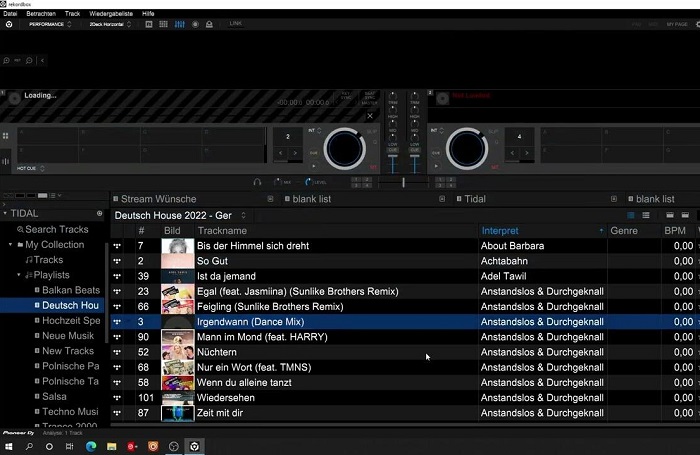Play deck 1
The width and height of the screenshot is (700, 455).
point(314,166)
